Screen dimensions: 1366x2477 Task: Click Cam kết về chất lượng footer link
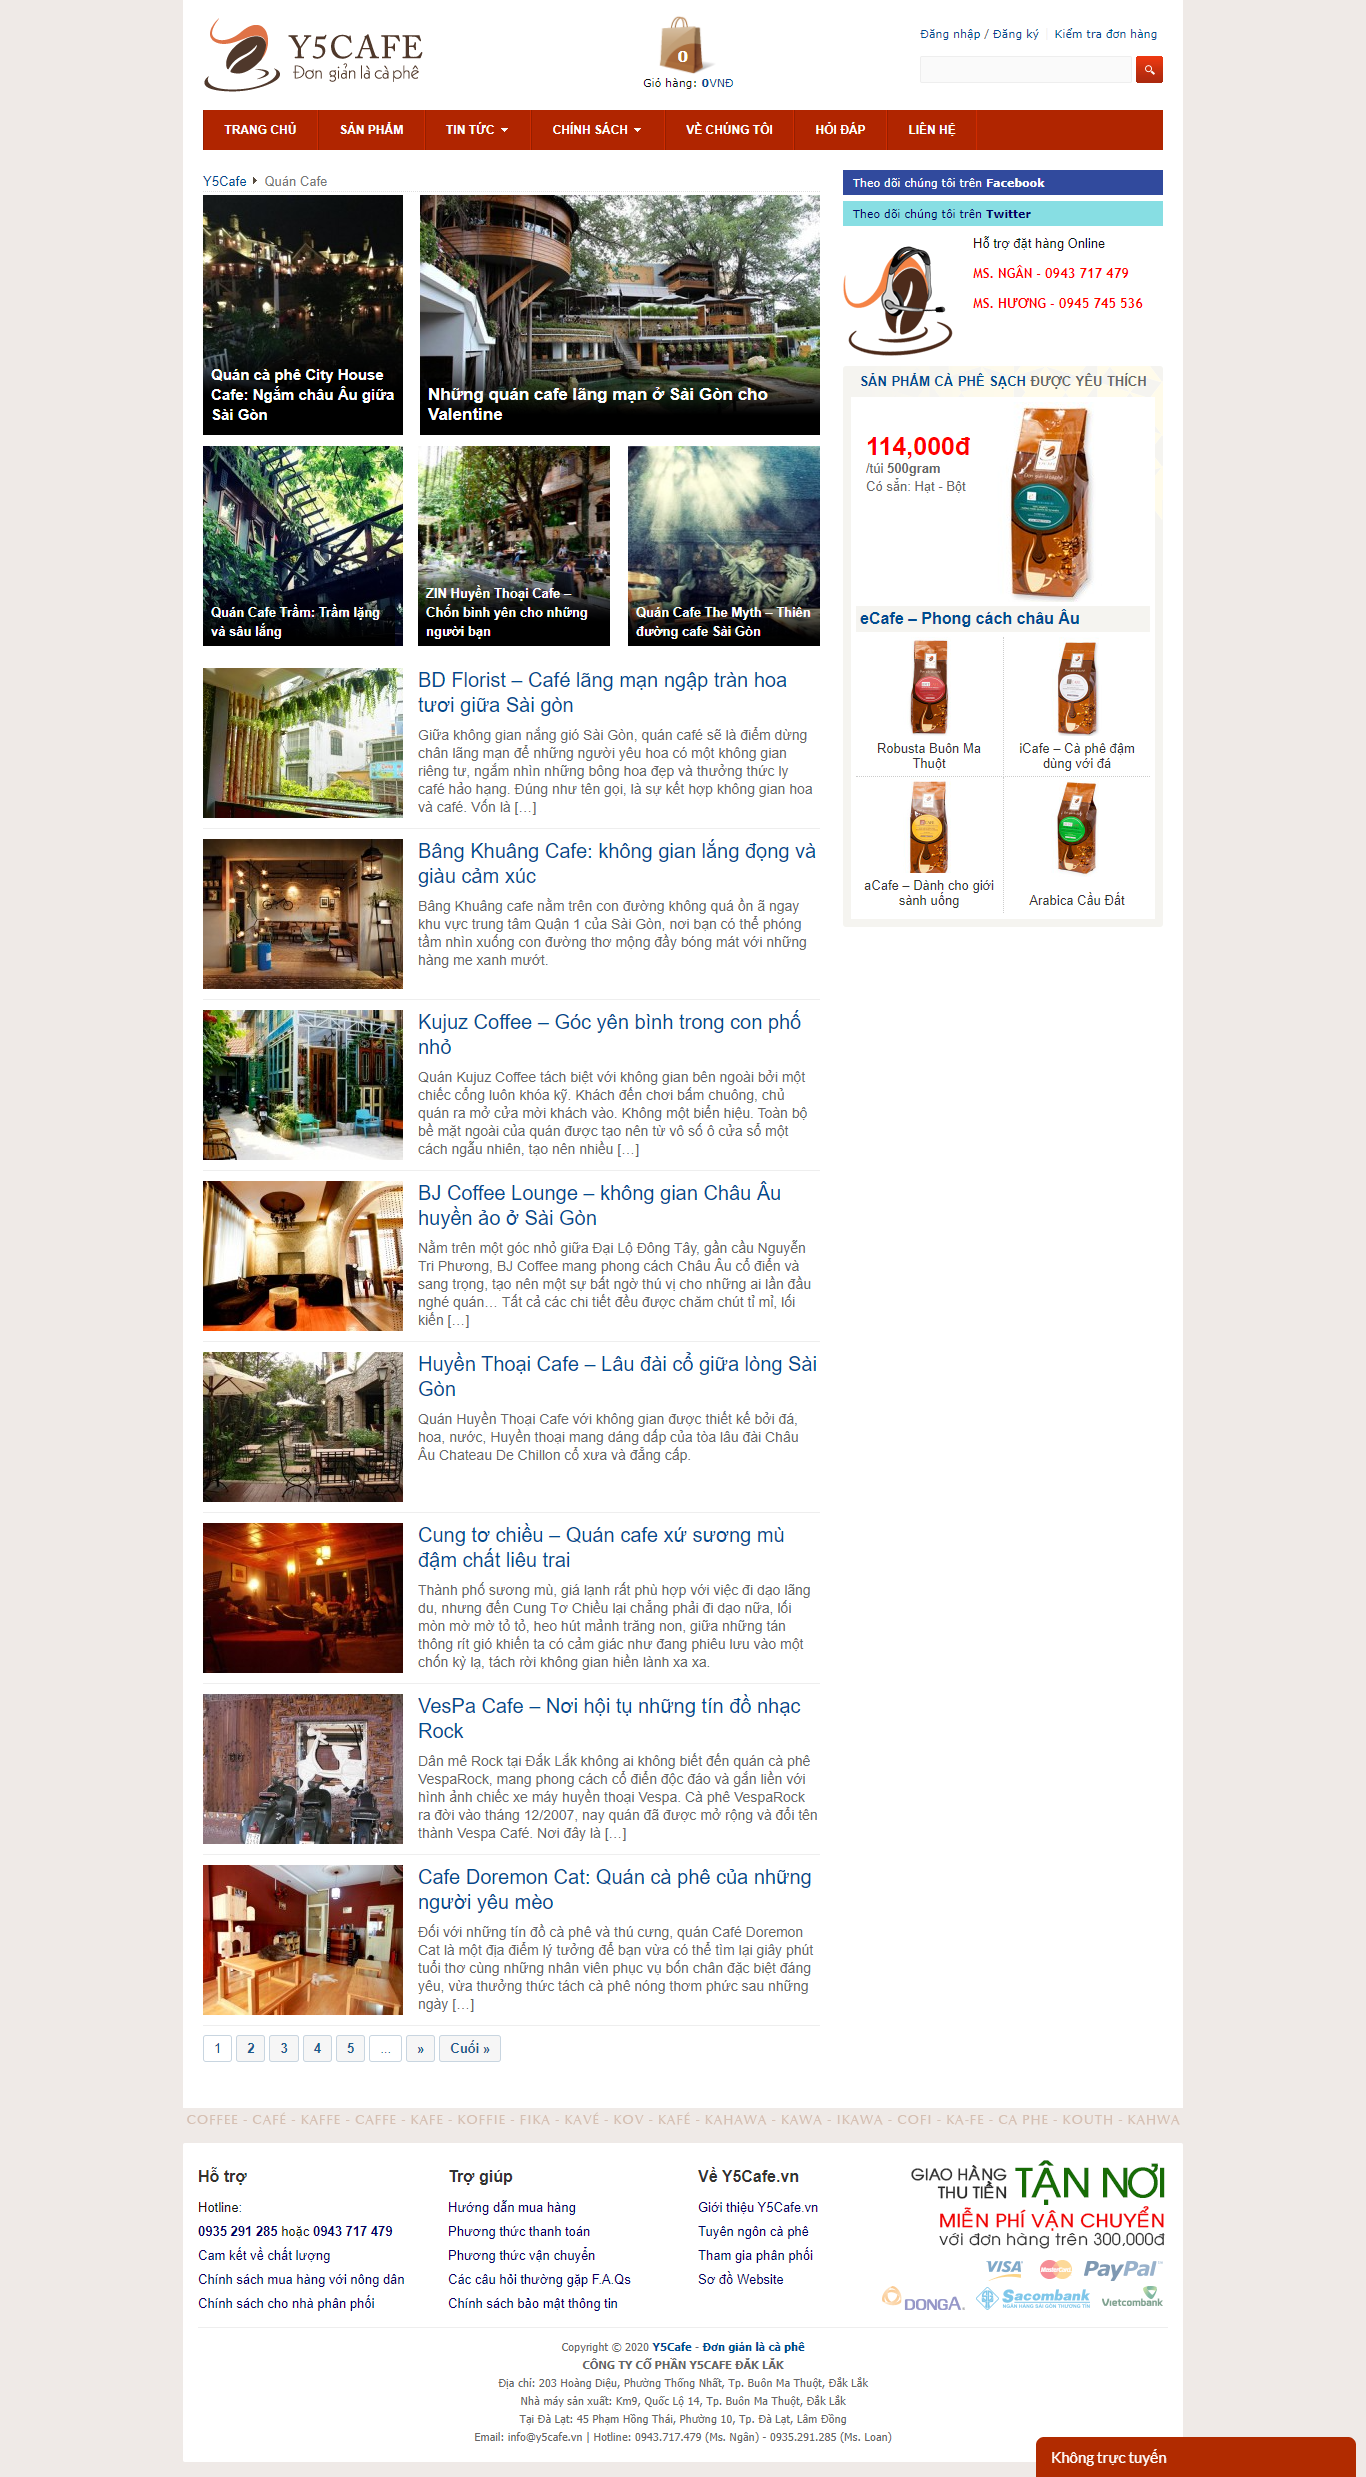click(264, 2255)
